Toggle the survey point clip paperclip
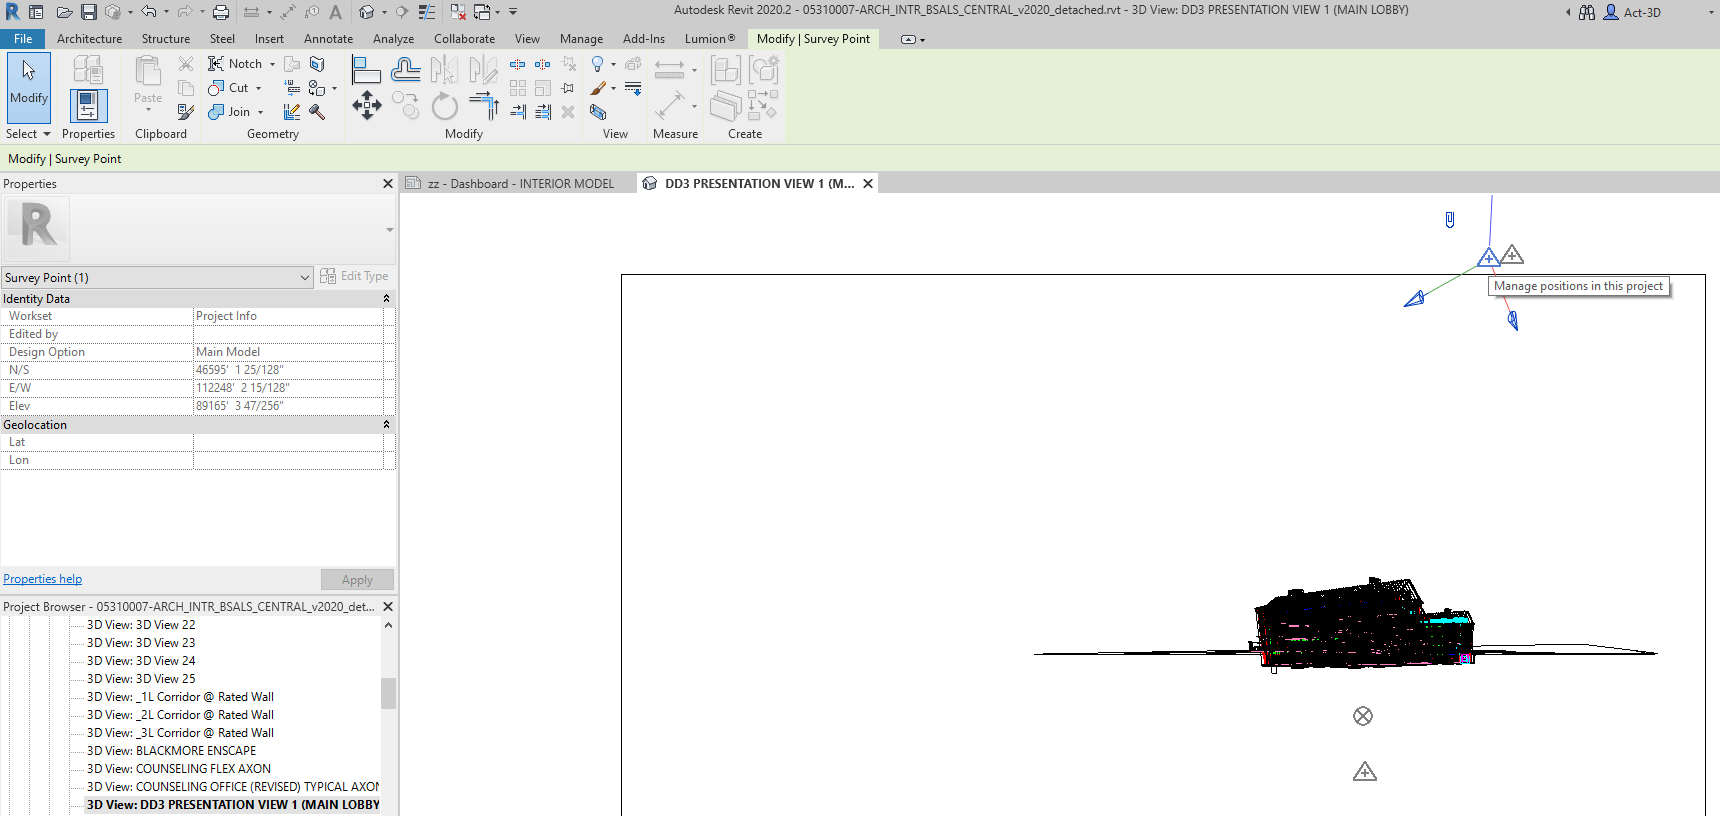This screenshot has height=816, width=1720. click(x=1449, y=220)
